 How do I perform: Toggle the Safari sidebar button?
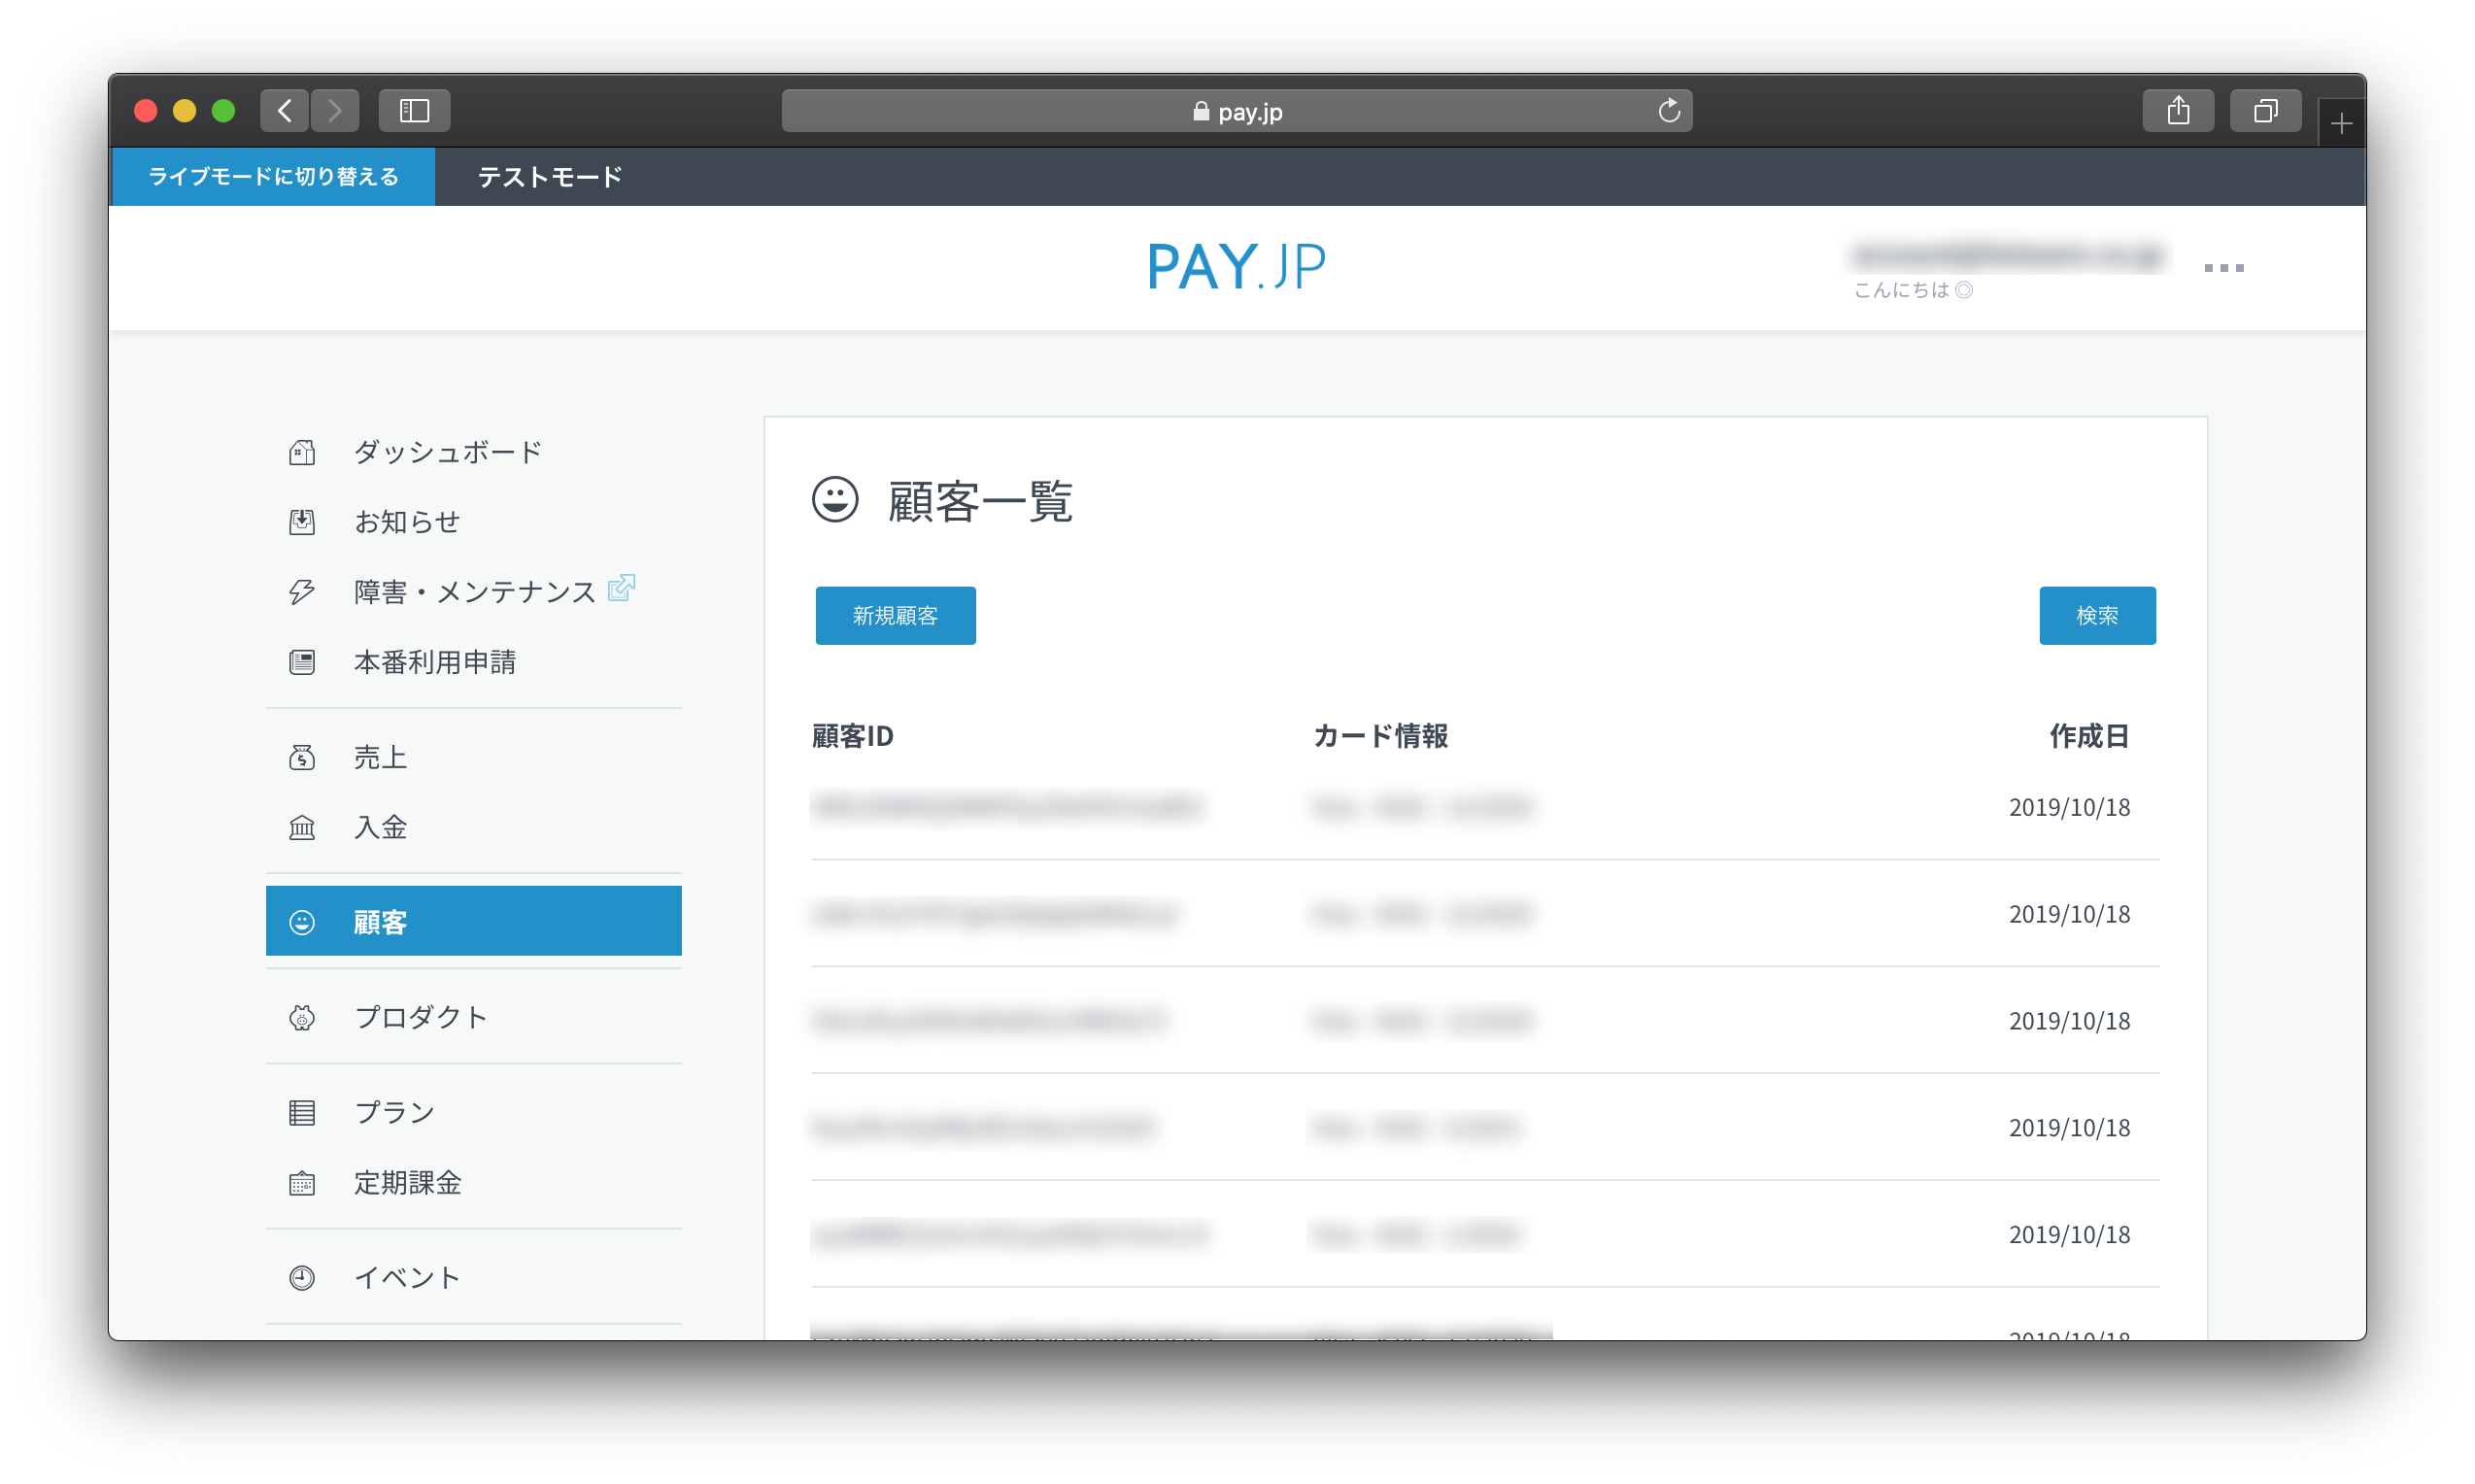tap(414, 110)
